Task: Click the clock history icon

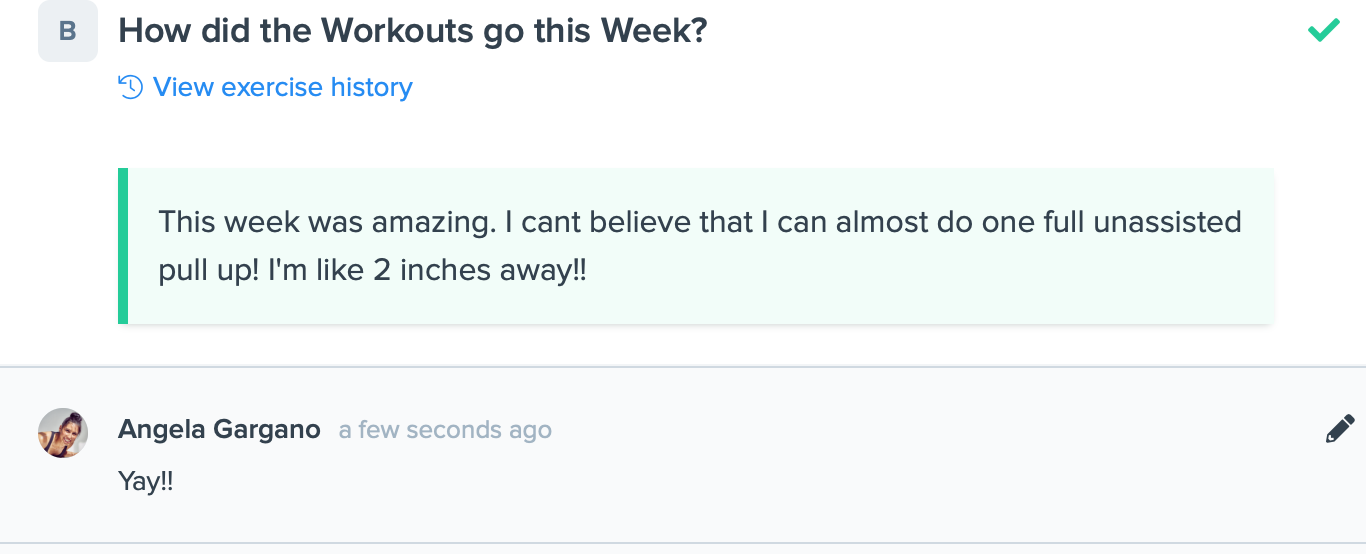Action: click(131, 87)
